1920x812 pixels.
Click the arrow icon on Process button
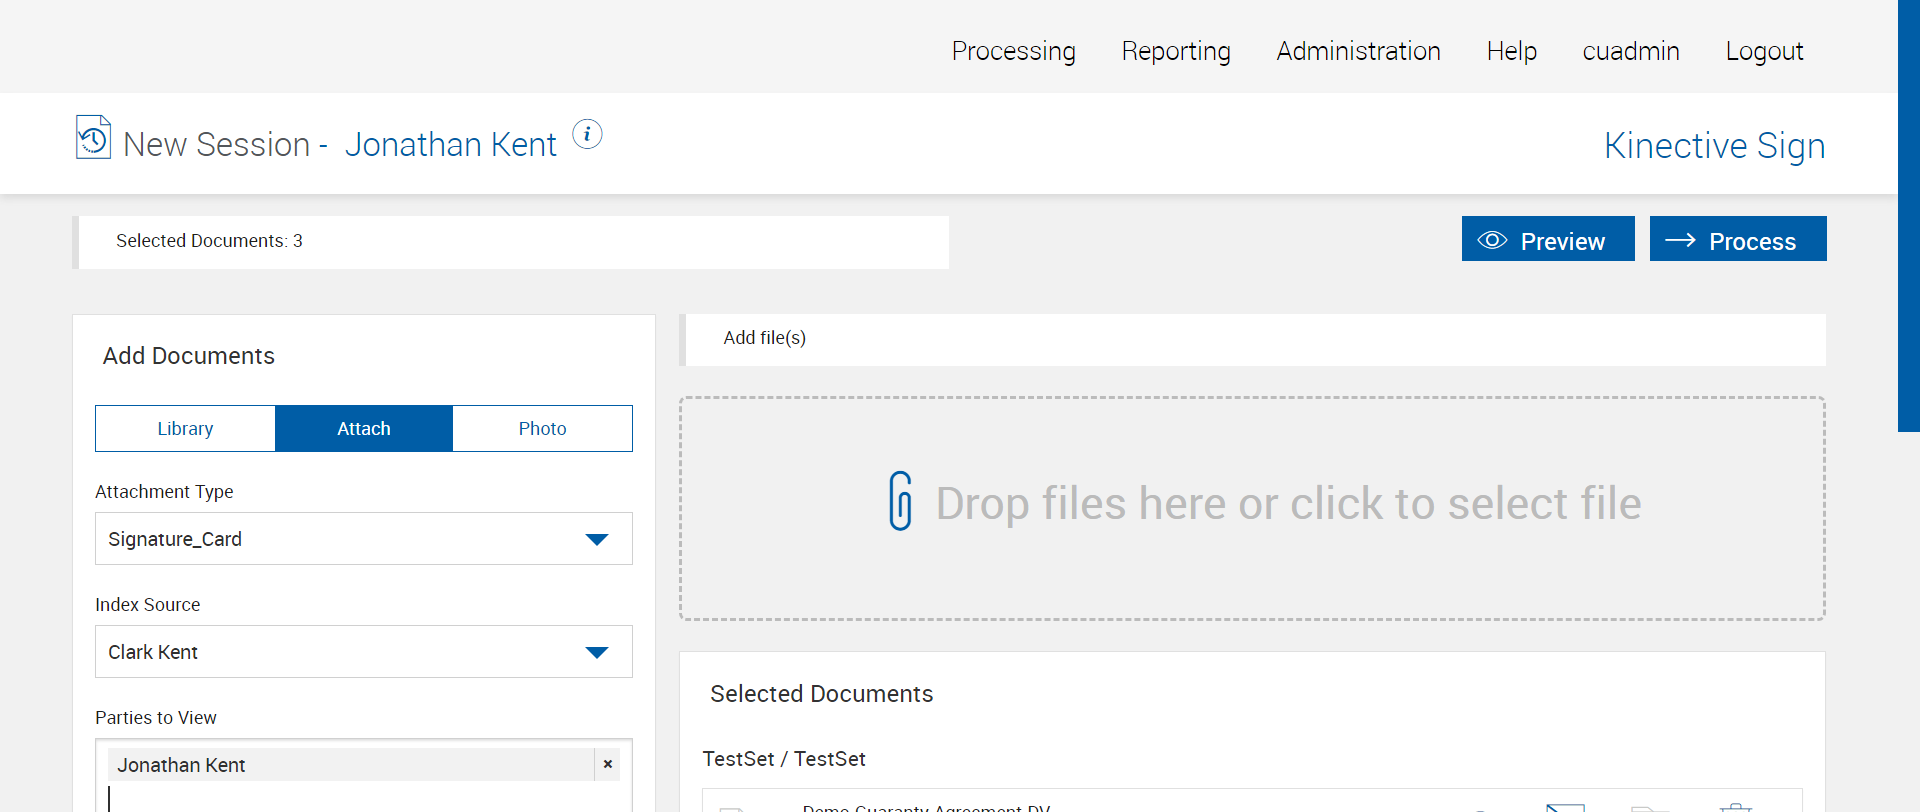point(1680,240)
